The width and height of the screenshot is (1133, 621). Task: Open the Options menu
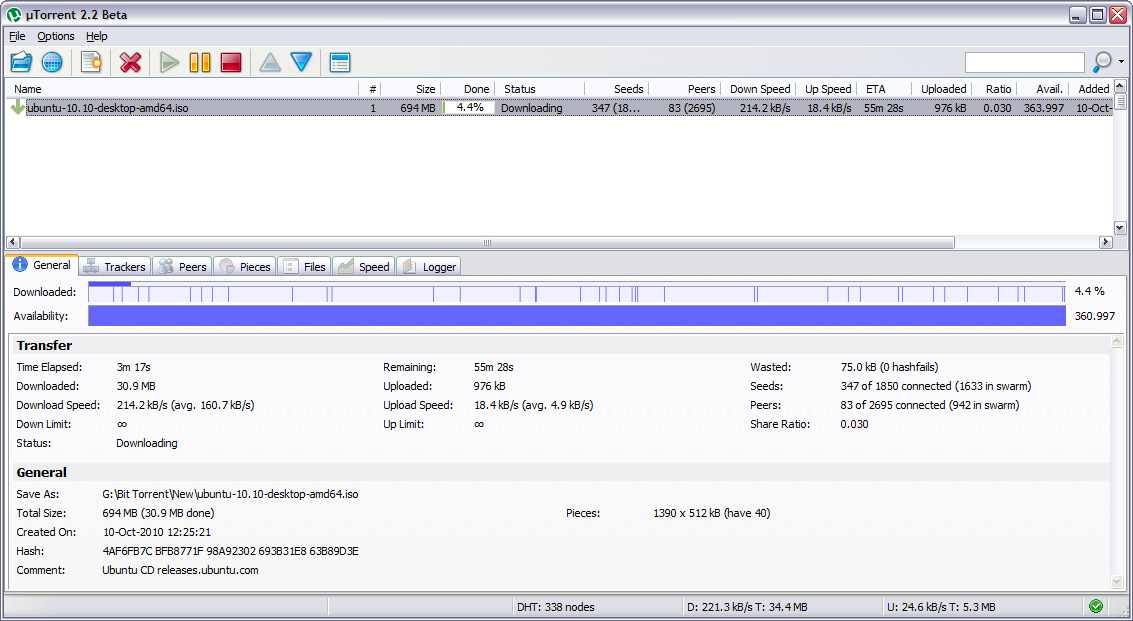click(56, 36)
